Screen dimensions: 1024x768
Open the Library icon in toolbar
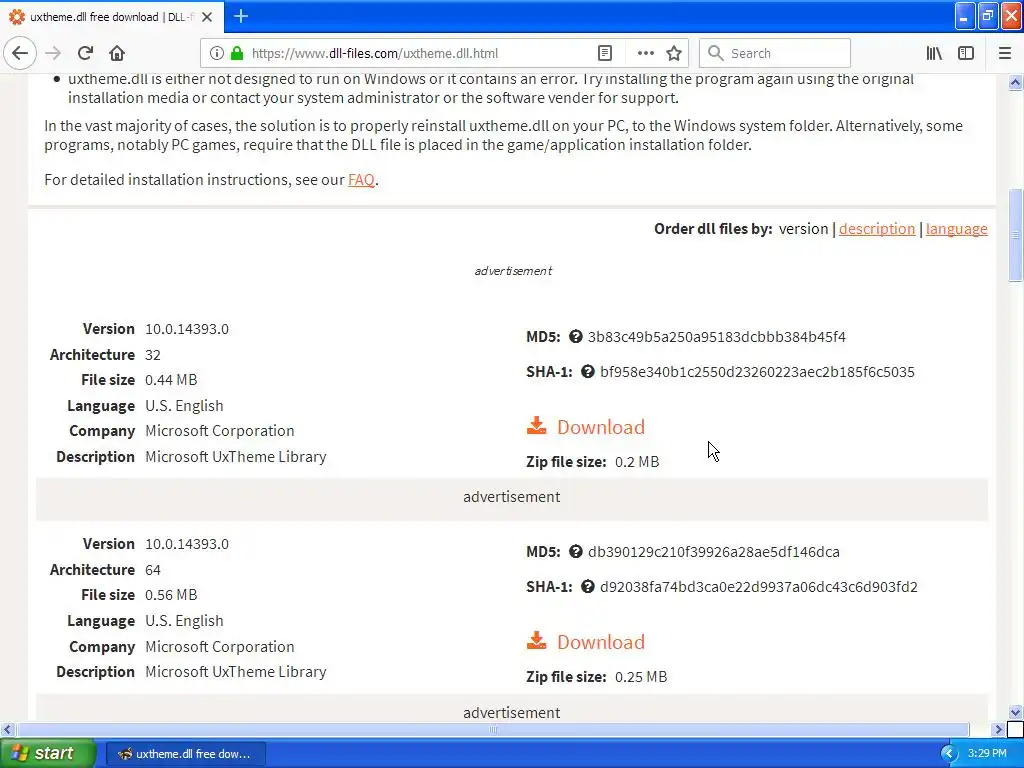point(934,53)
